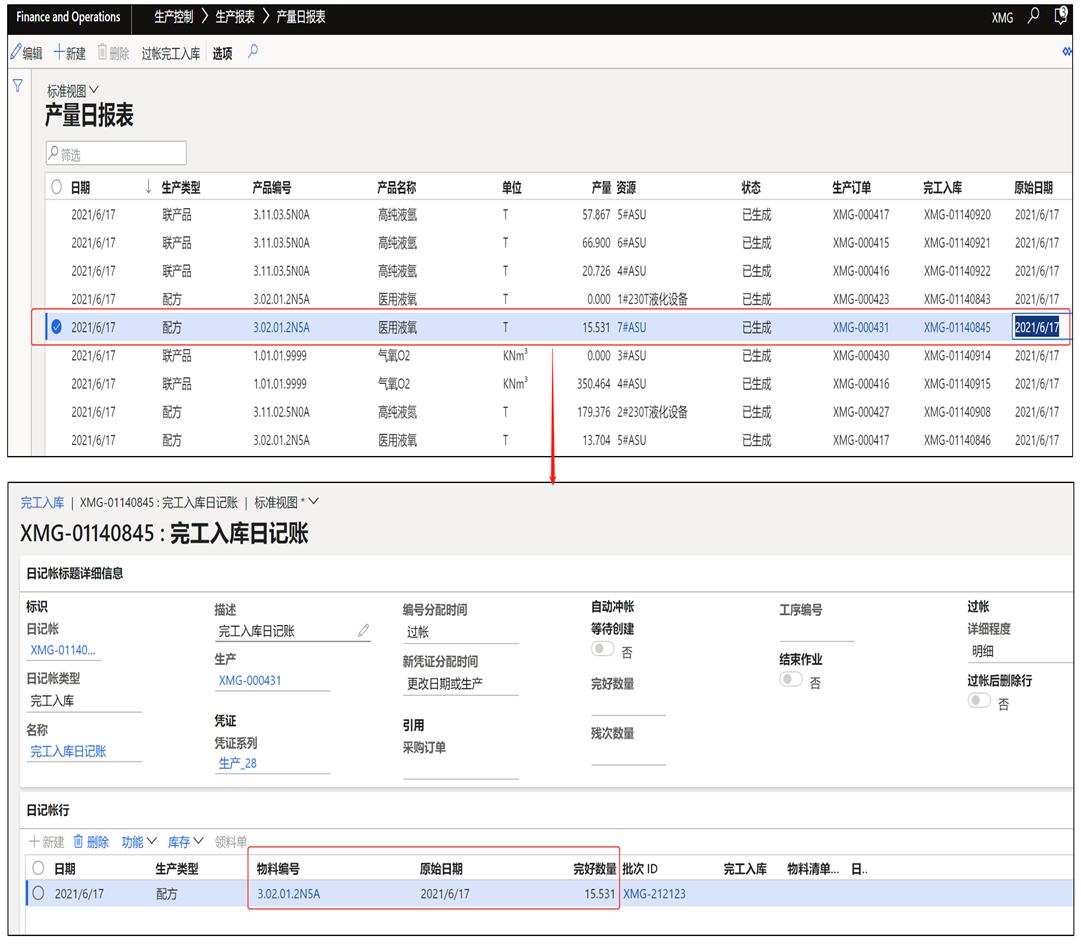Click the 删除 trash icon in 日记帐行 toolbar

pyautogui.click(x=91, y=842)
